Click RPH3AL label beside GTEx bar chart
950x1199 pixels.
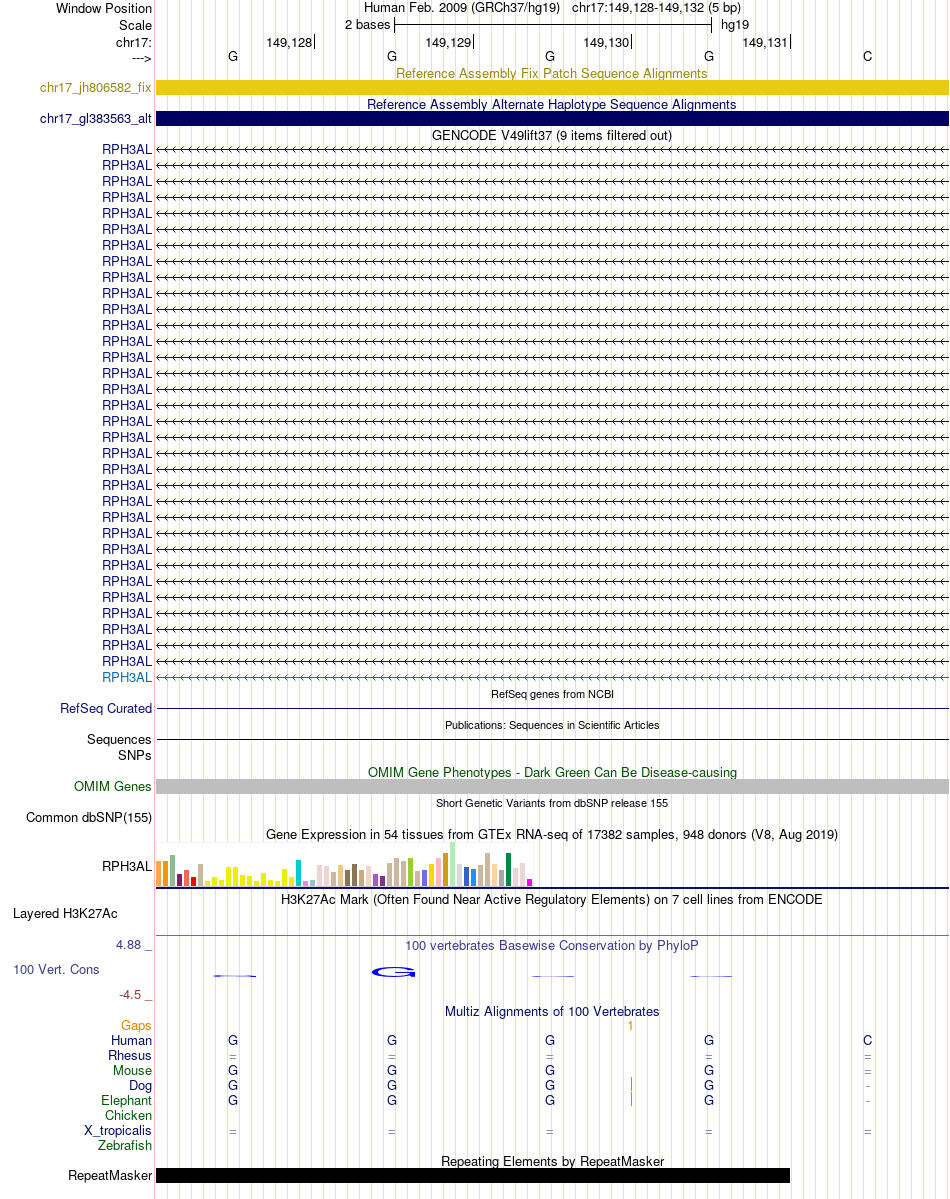coord(127,866)
